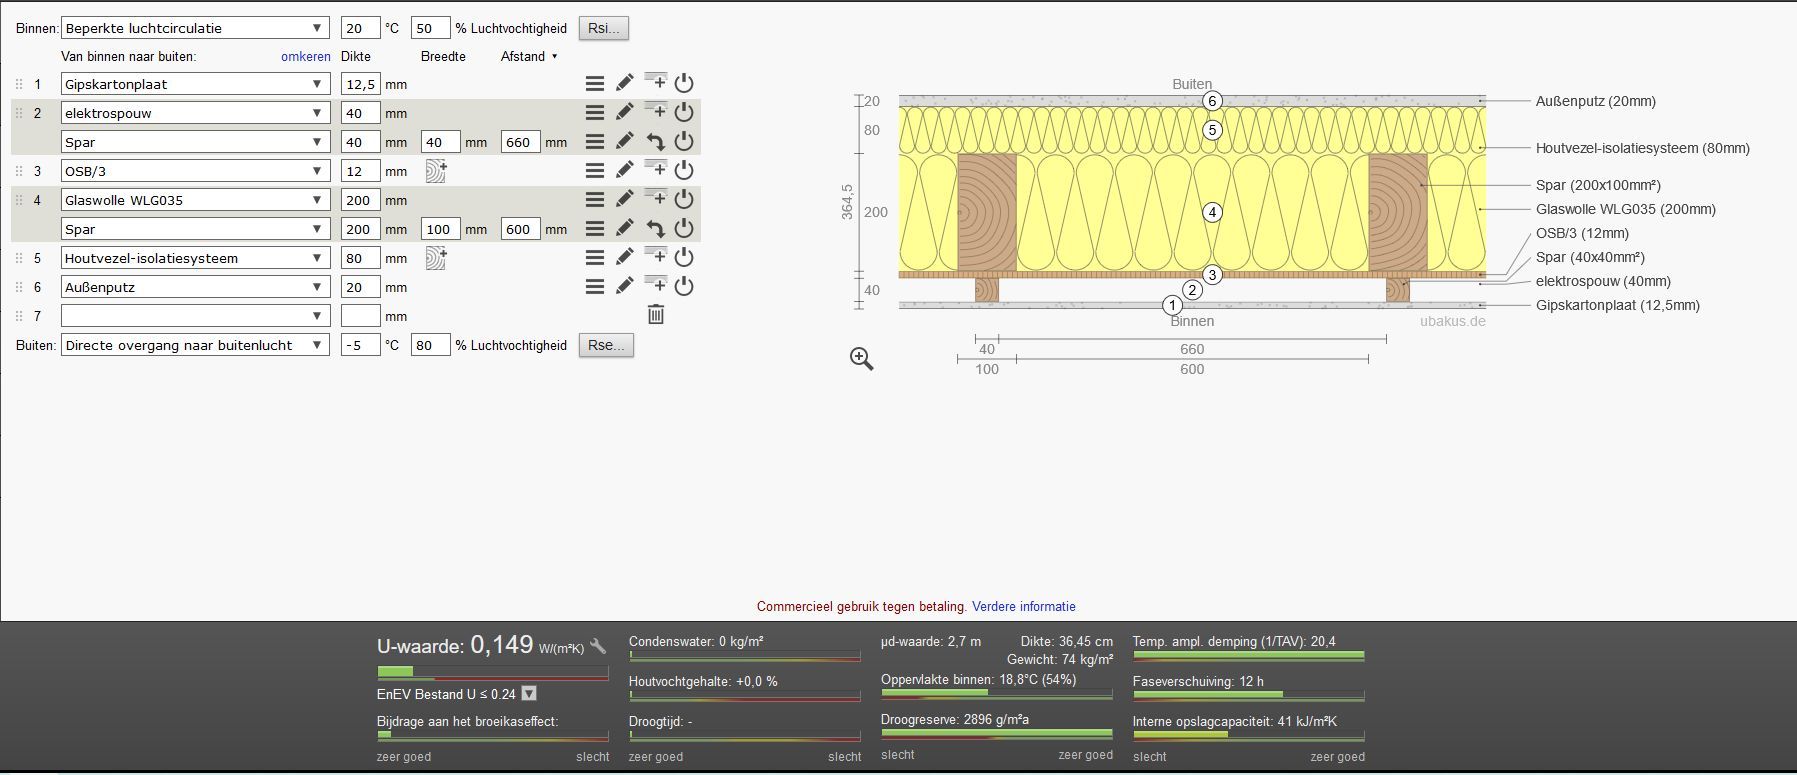Click the magnifier zoom icon below the diagram
1797x775 pixels.
(x=862, y=359)
